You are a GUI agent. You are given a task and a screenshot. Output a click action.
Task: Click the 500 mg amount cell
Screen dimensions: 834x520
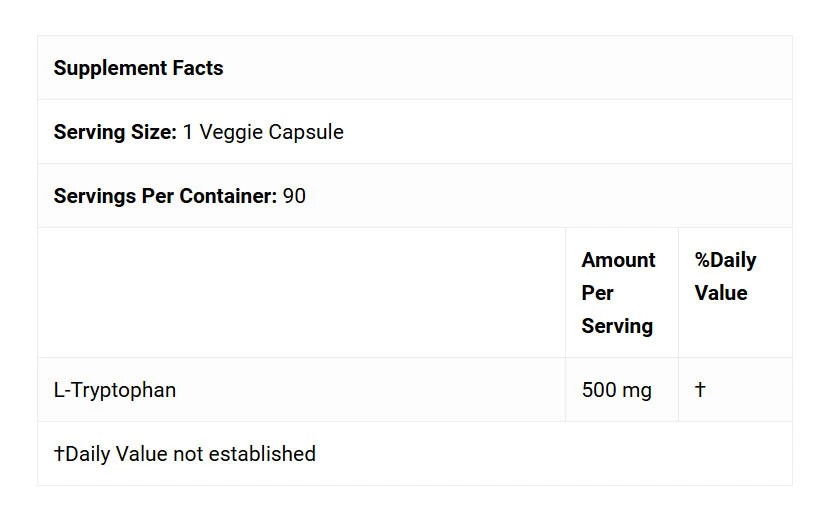pyautogui.click(x=616, y=390)
